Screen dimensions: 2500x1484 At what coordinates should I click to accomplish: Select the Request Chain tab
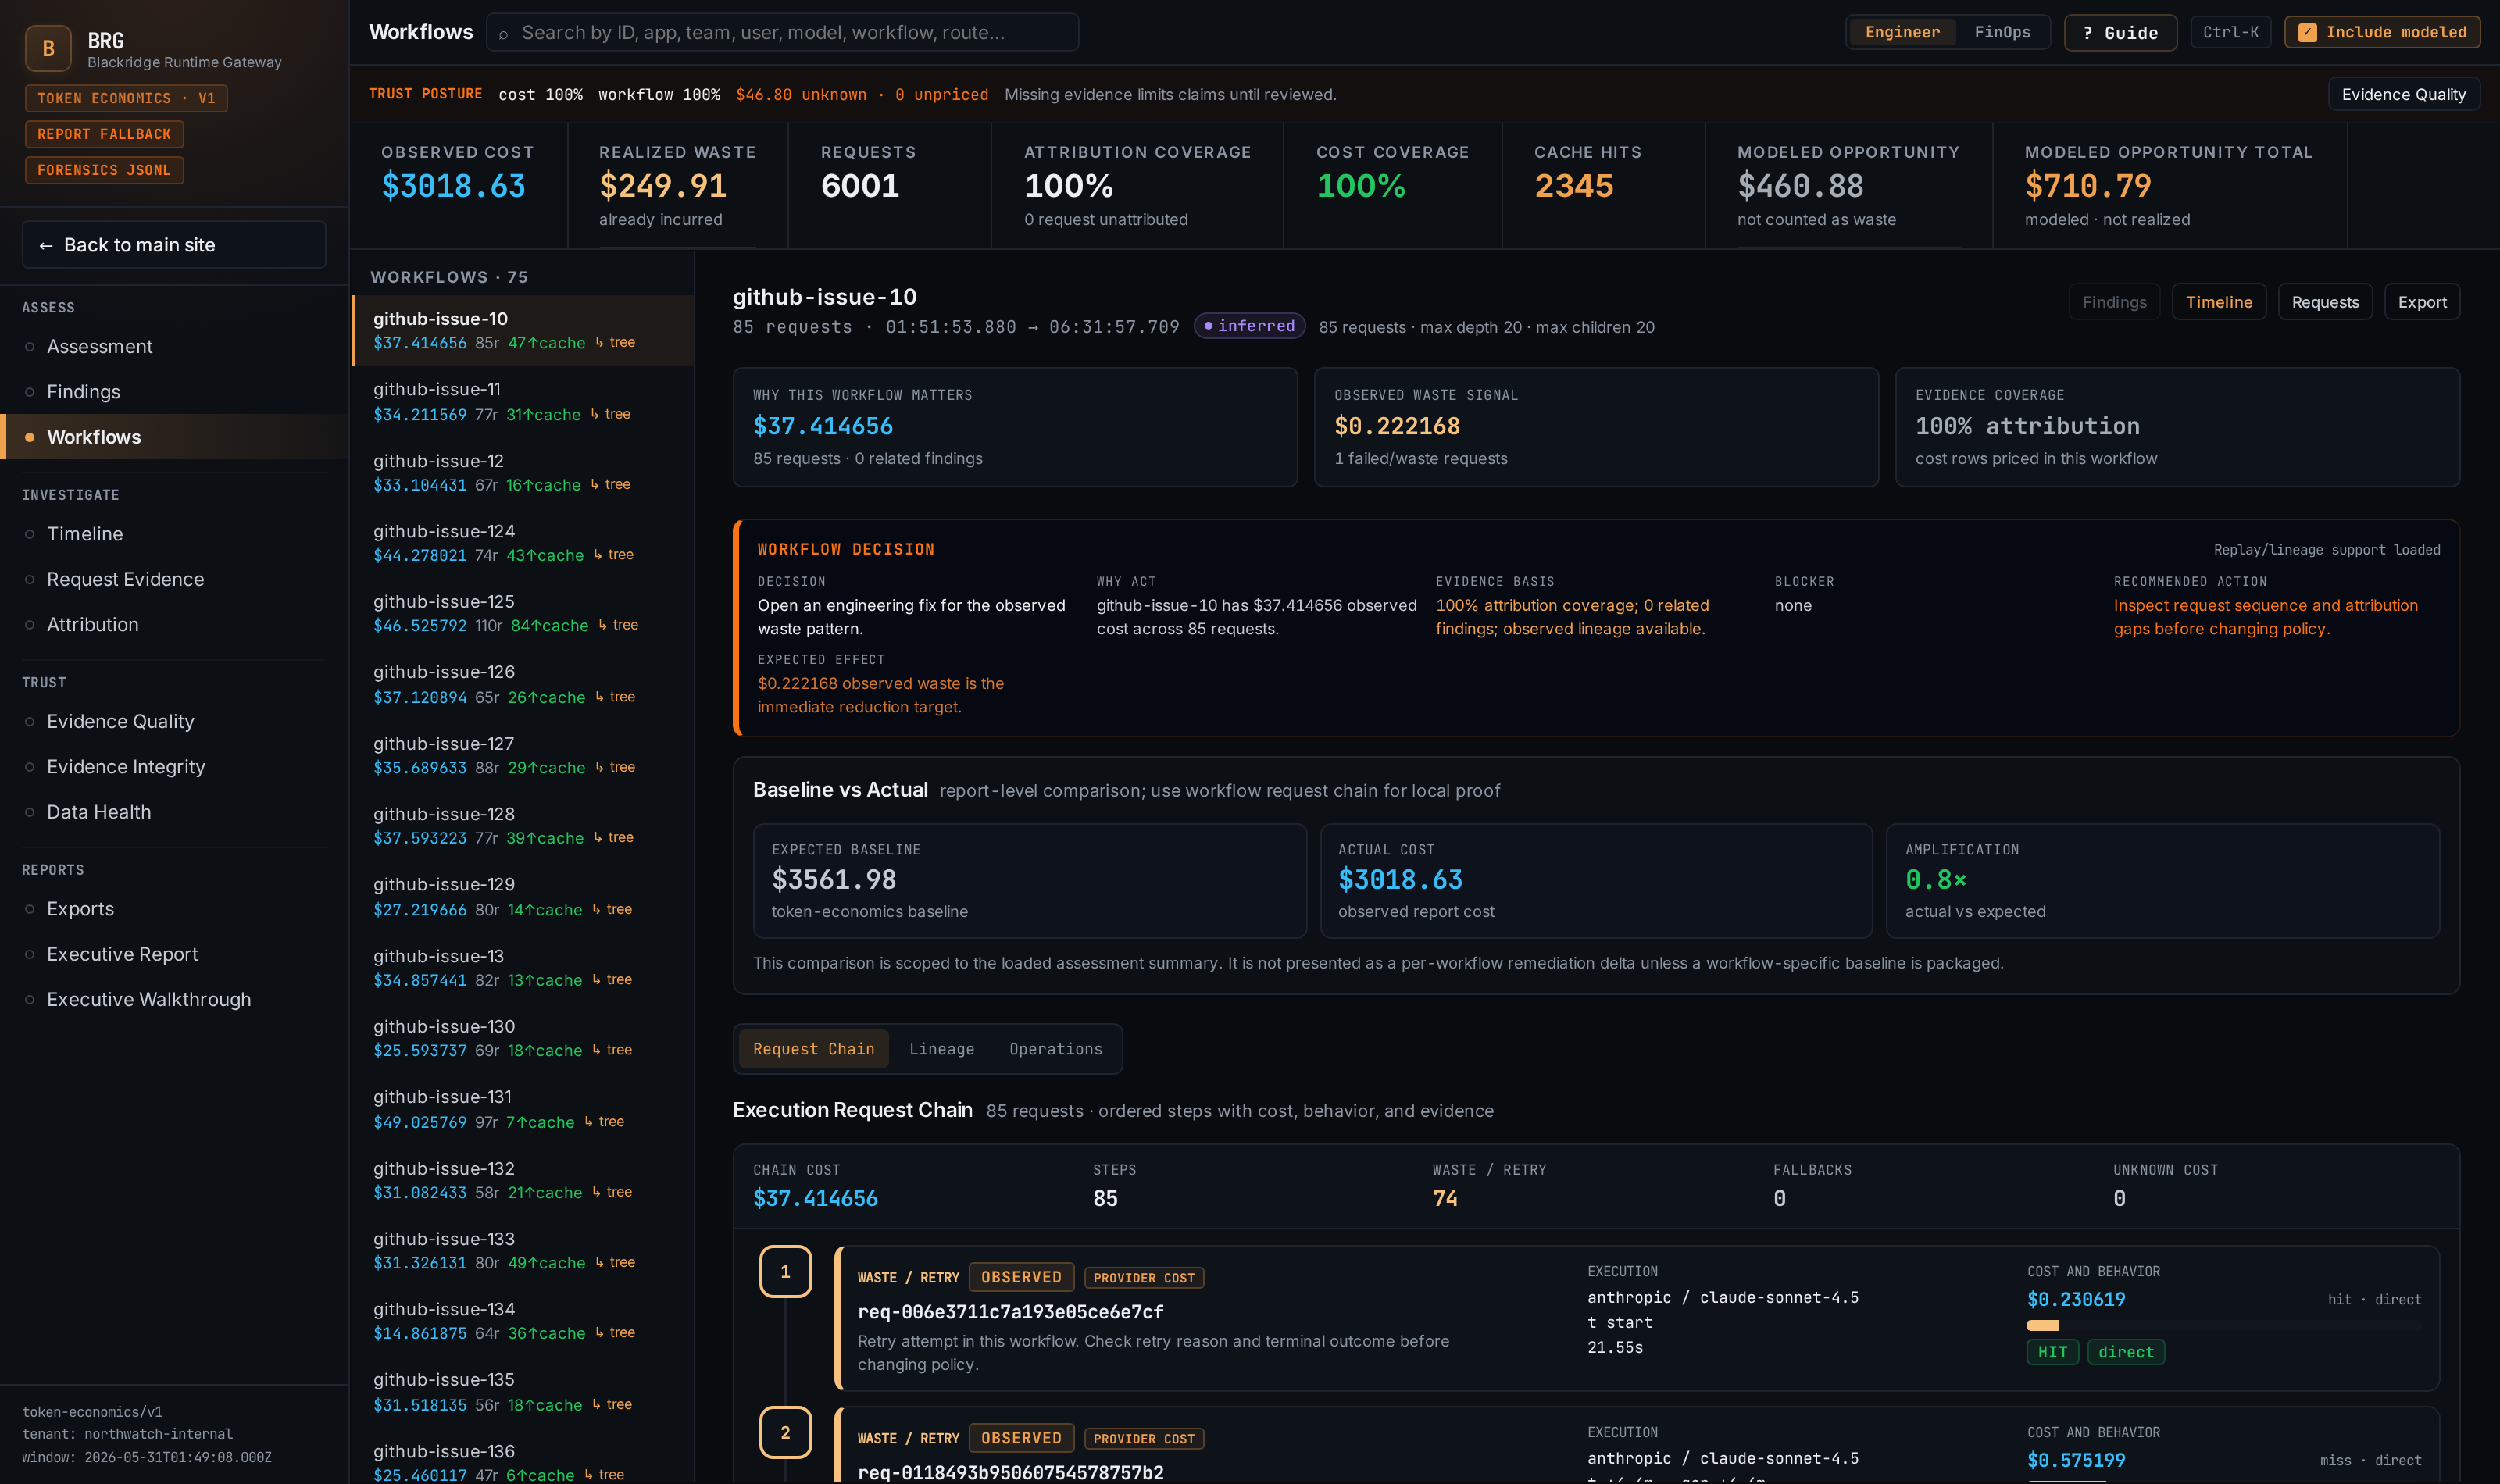813,1048
